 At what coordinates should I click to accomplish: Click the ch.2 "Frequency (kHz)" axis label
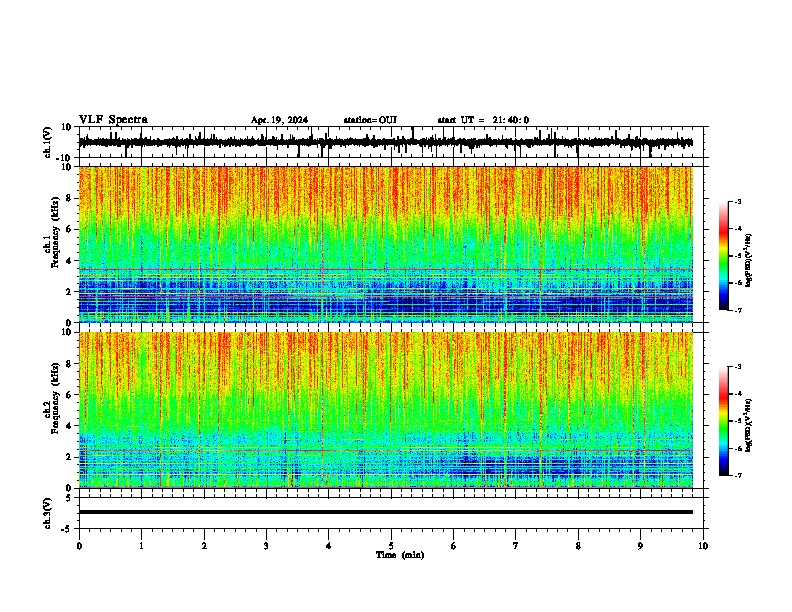[55, 397]
